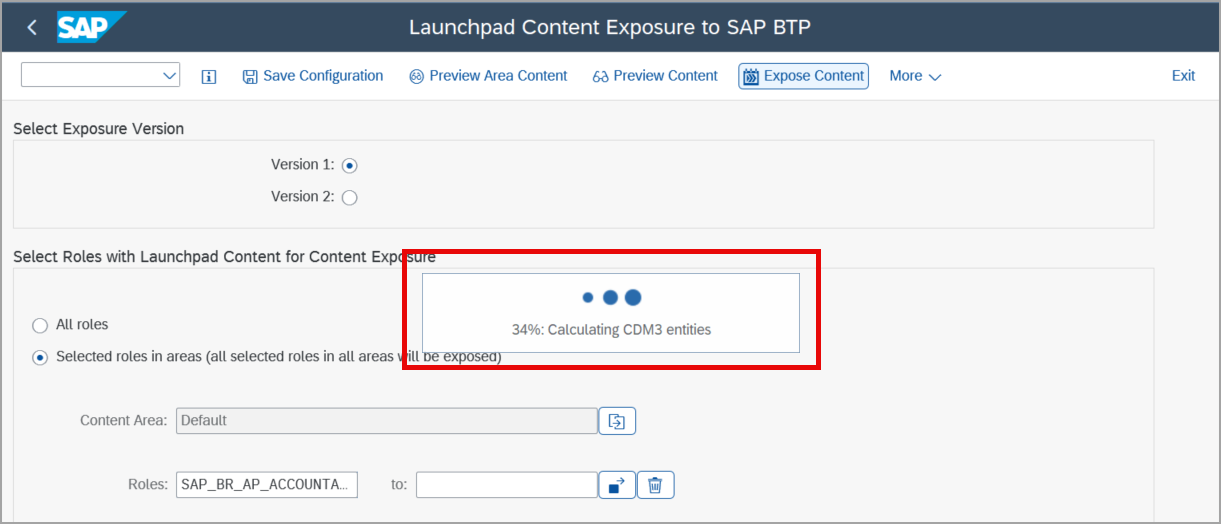Click the Roles 'to' input field
Viewport: 1221px width, 524px height.
click(x=507, y=485)
